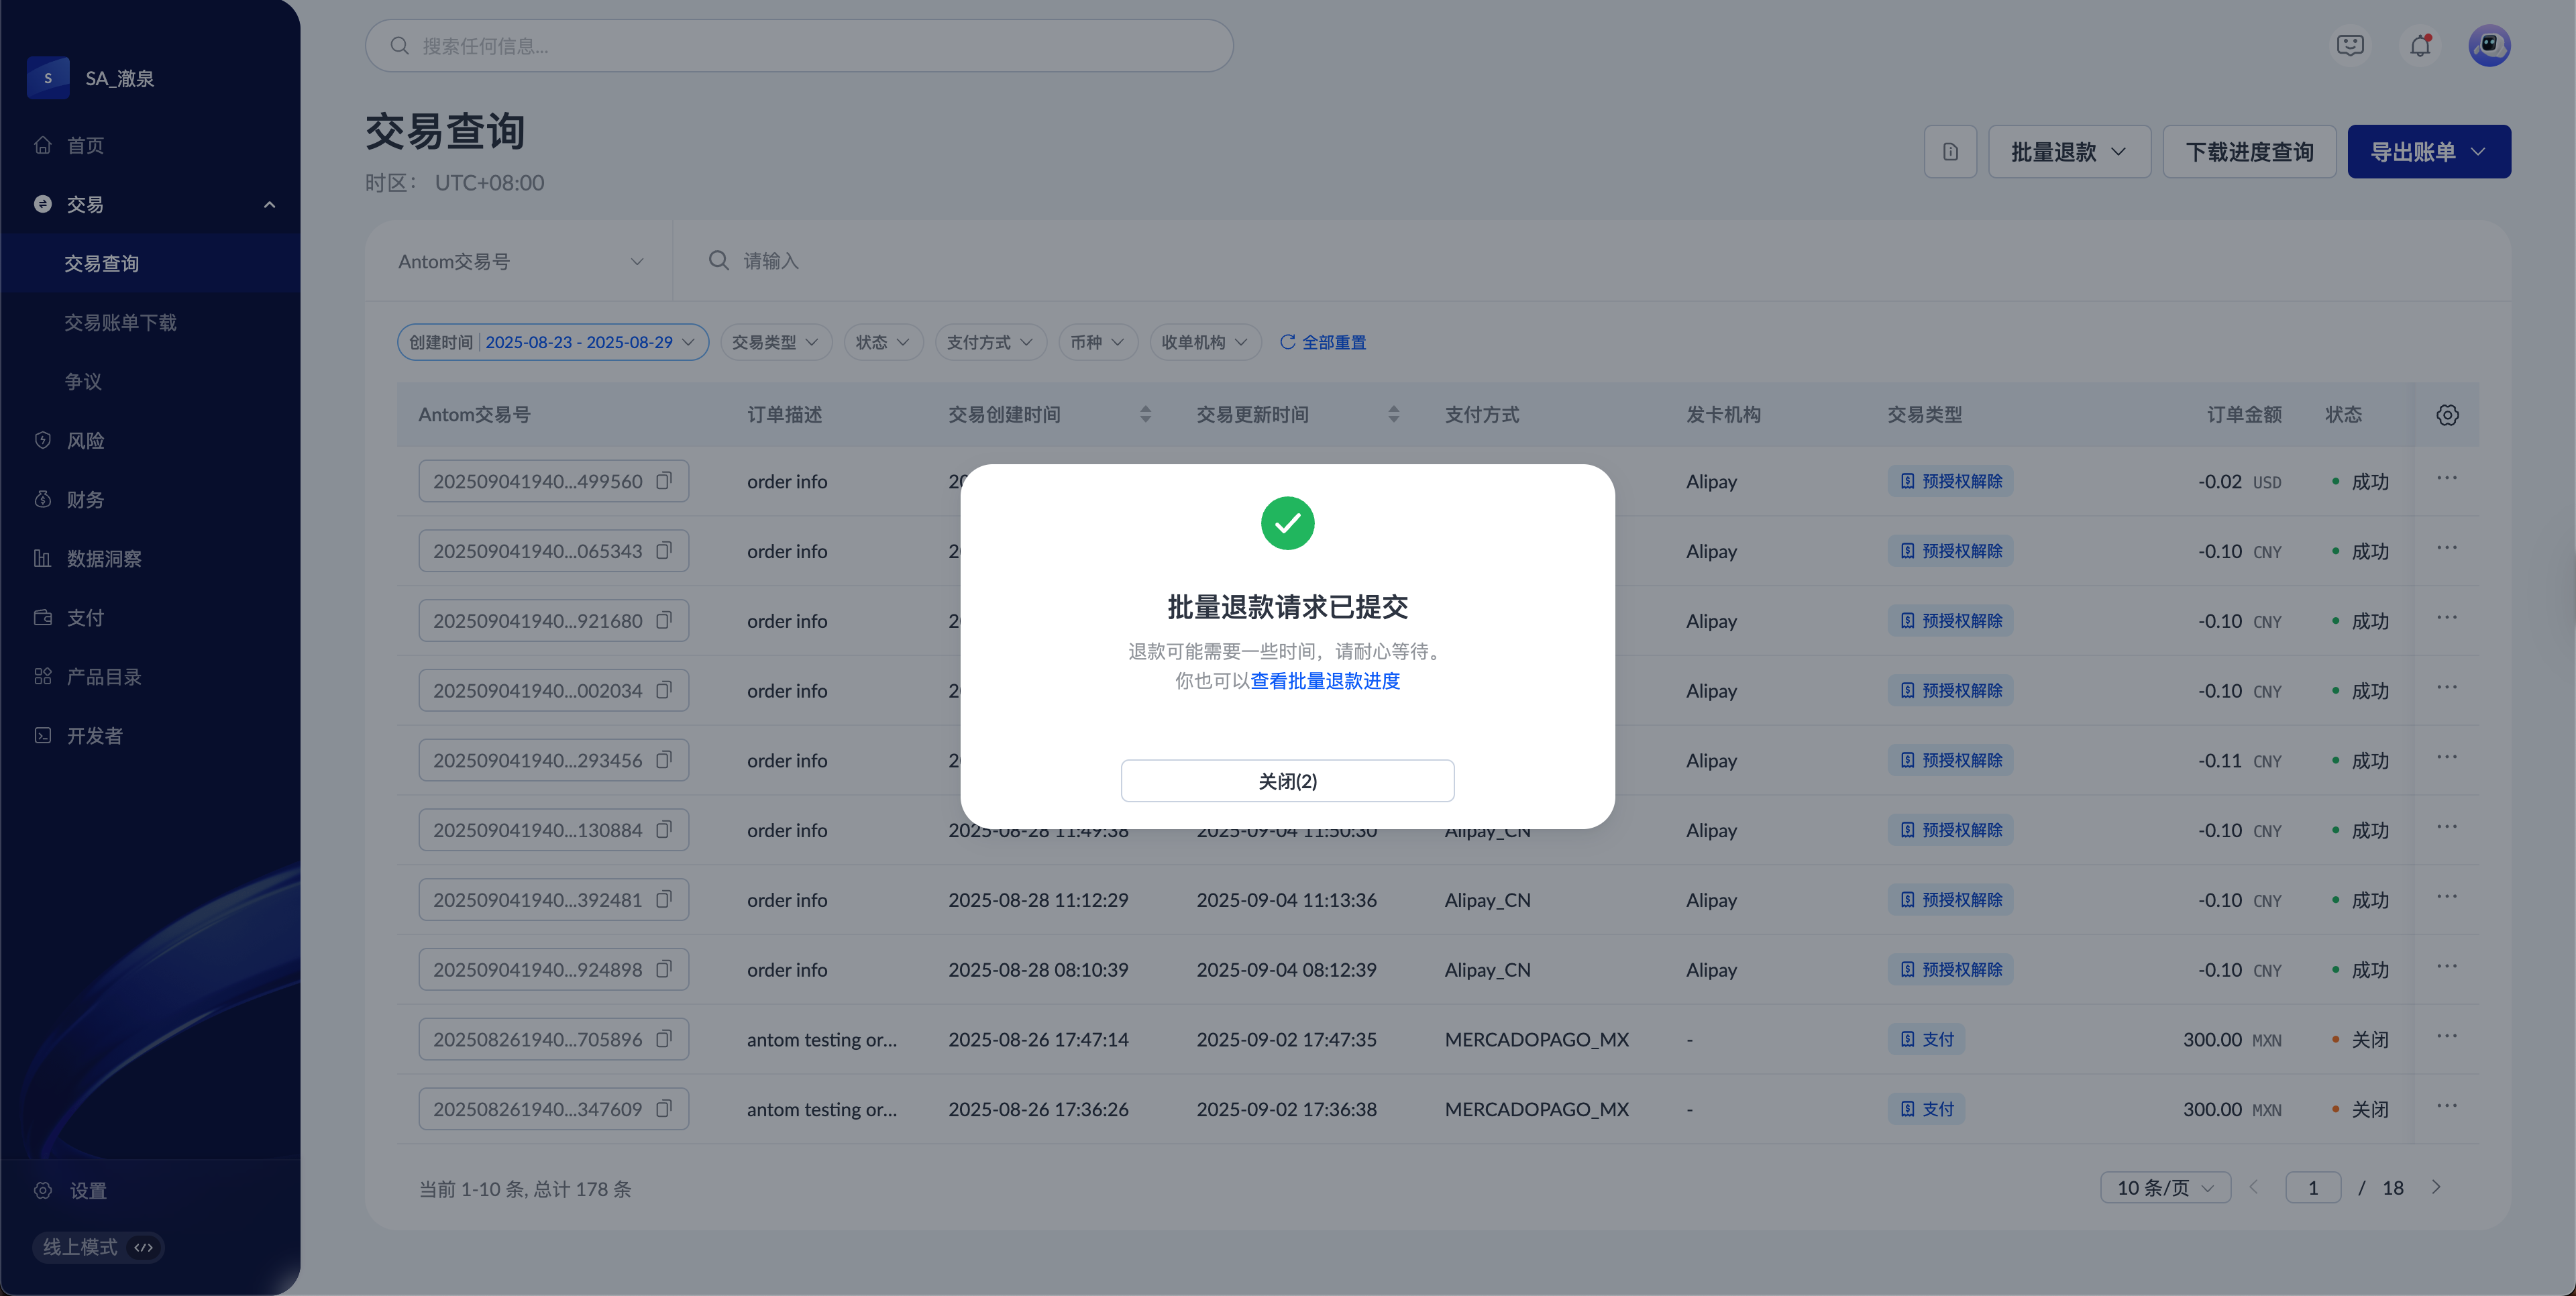Screen dimensions: 2576x1296
Task: Open the feedback smiley icon
Action: (2350, 46)
